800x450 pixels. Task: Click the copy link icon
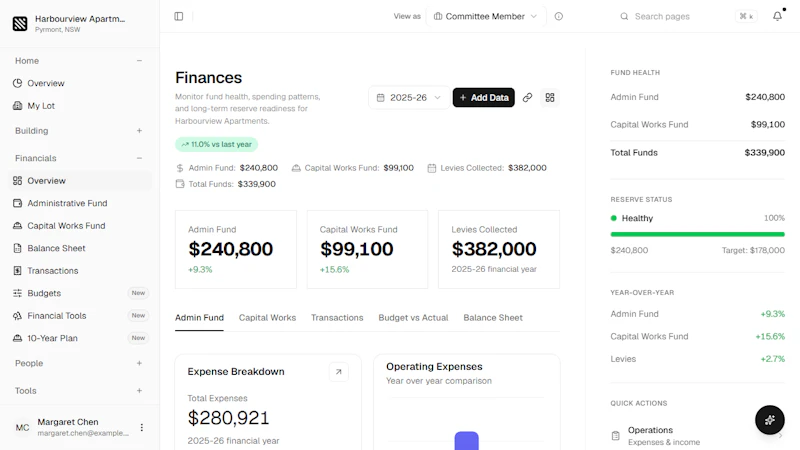pos(528,97)
